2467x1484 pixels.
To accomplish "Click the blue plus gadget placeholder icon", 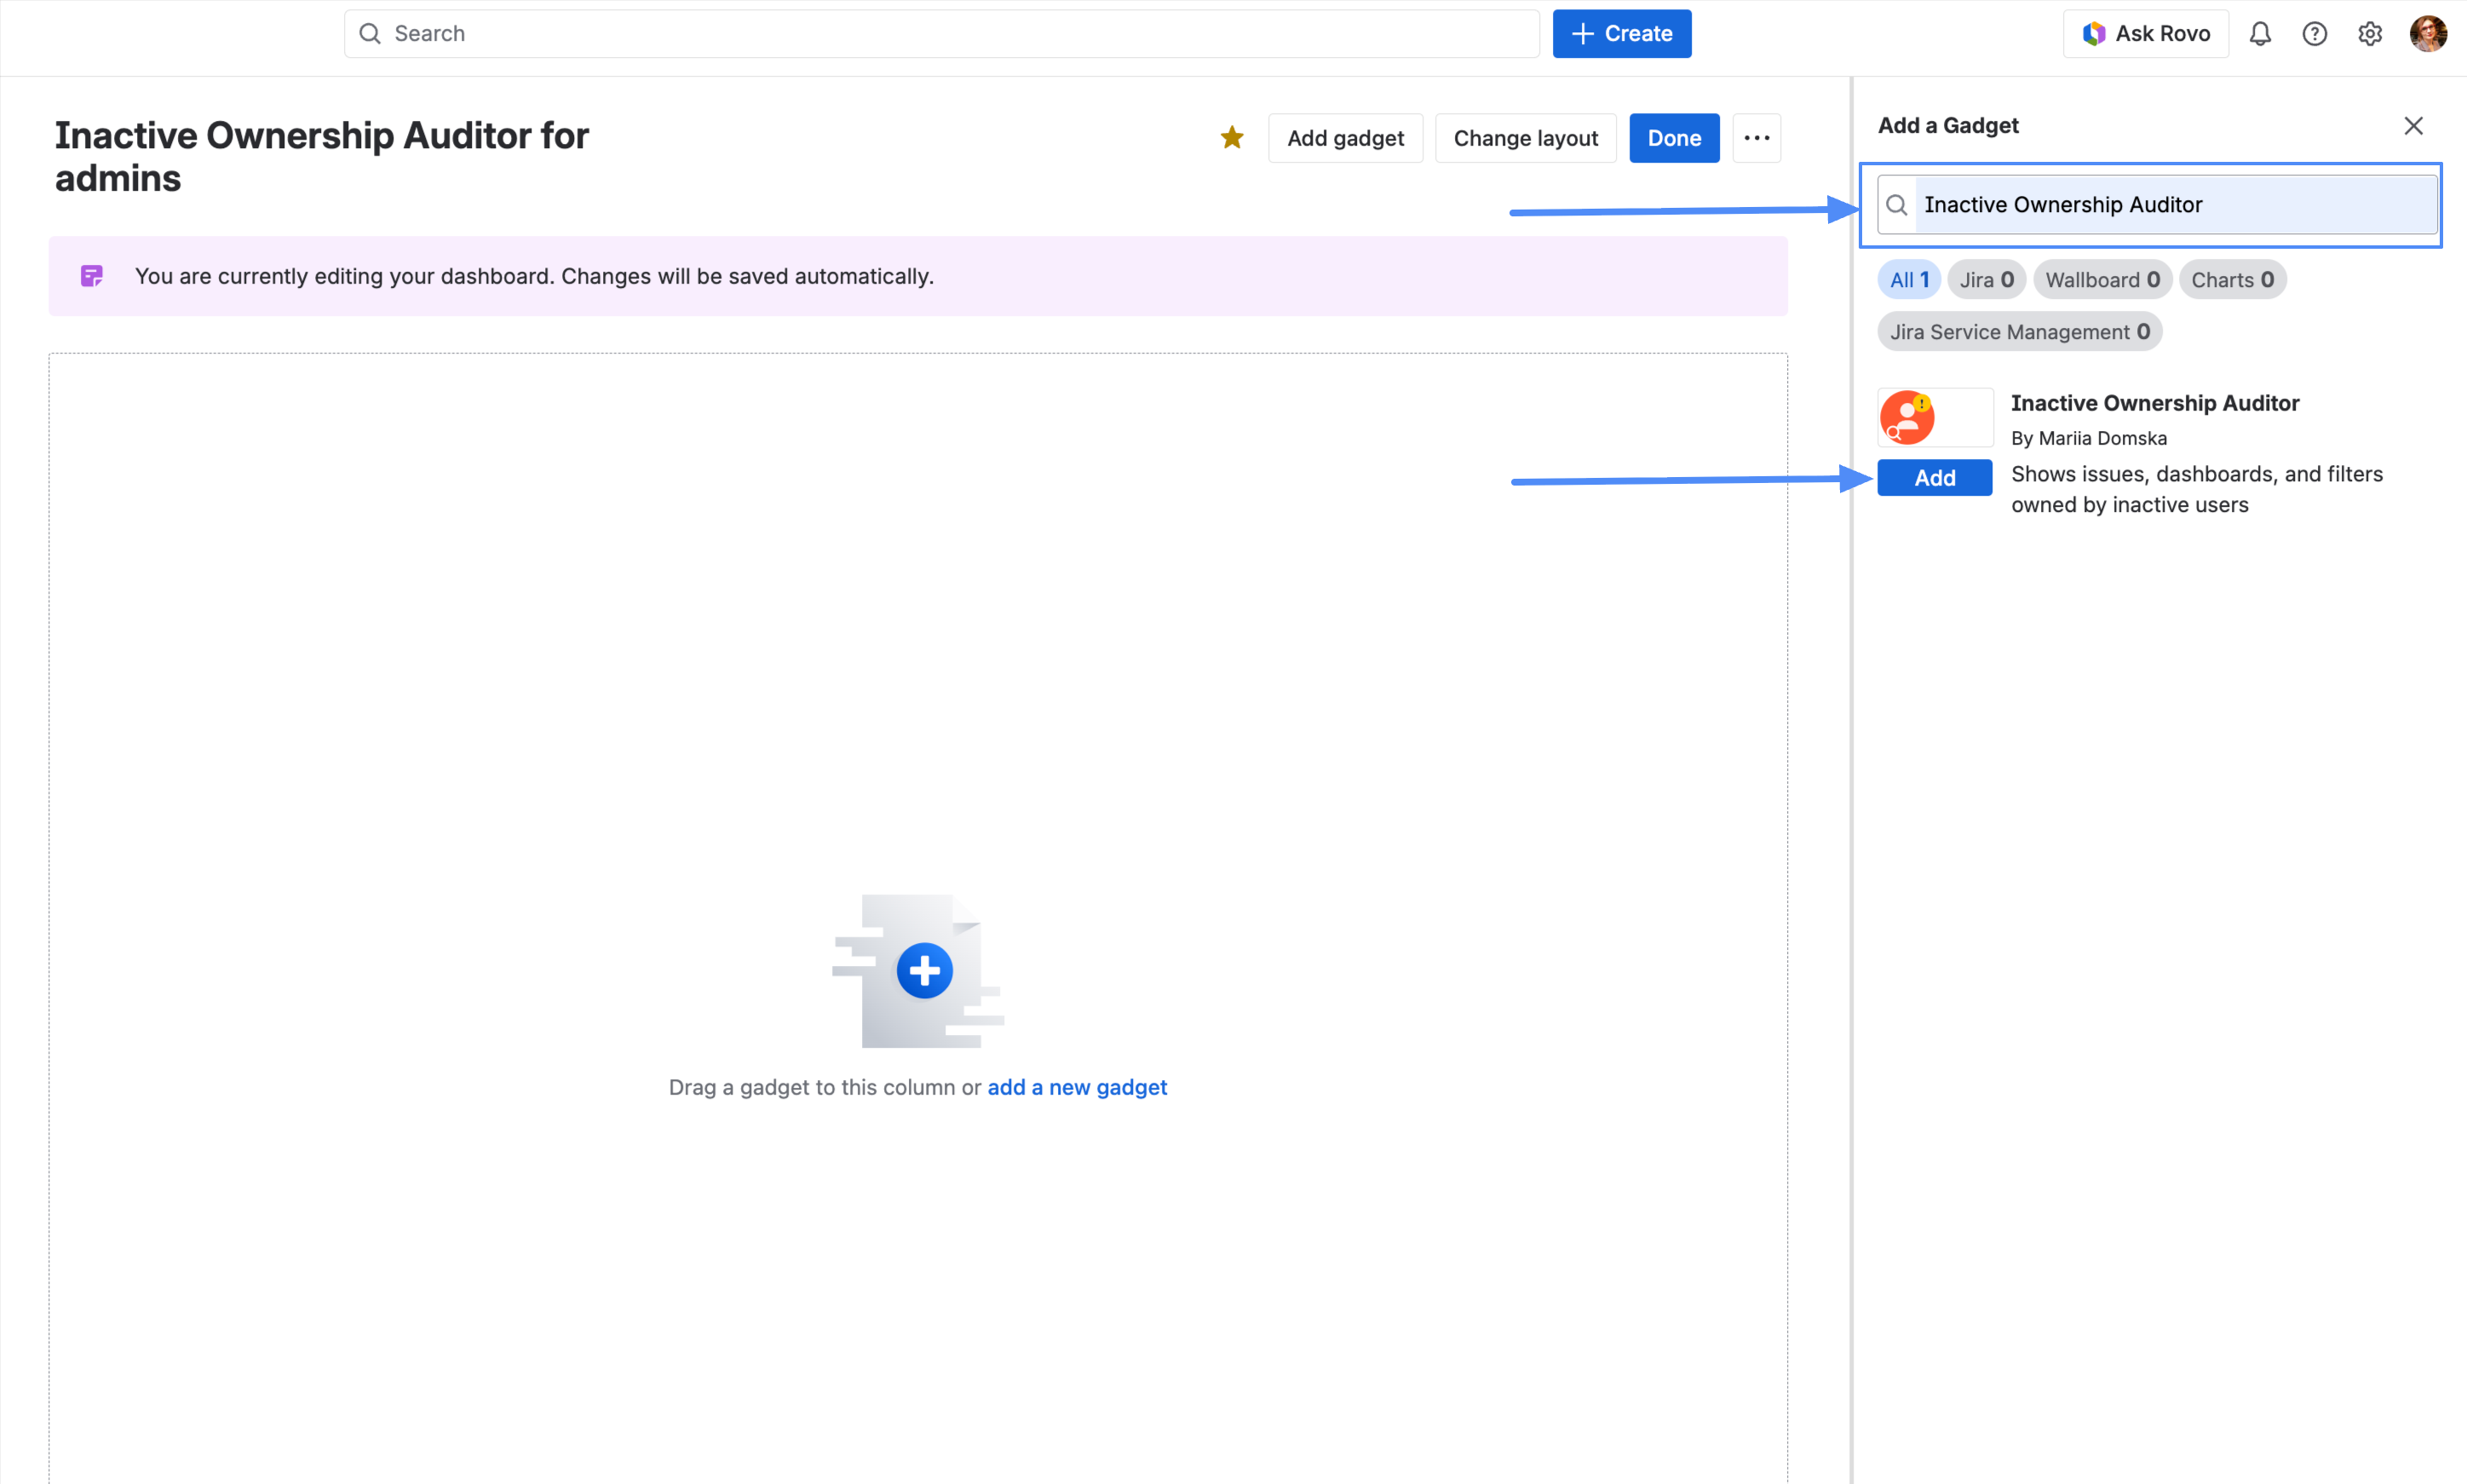I will point(924,970).
